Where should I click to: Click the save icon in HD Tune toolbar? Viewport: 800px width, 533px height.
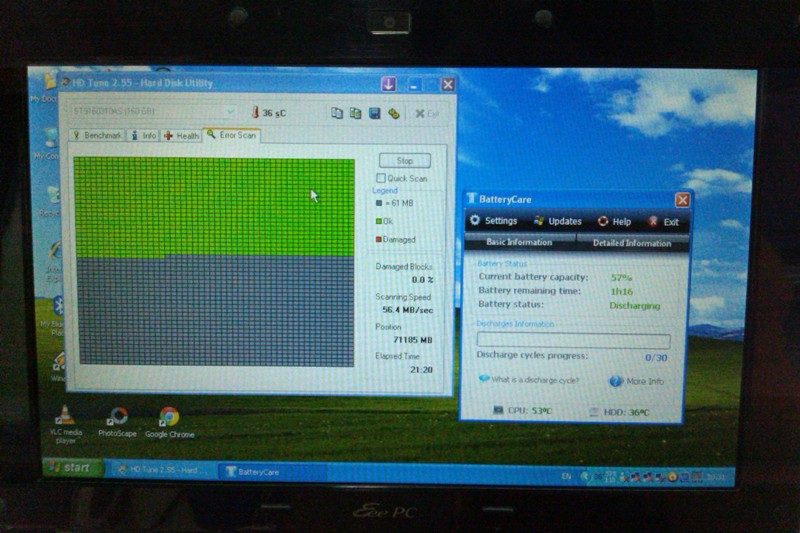point(374,113)
